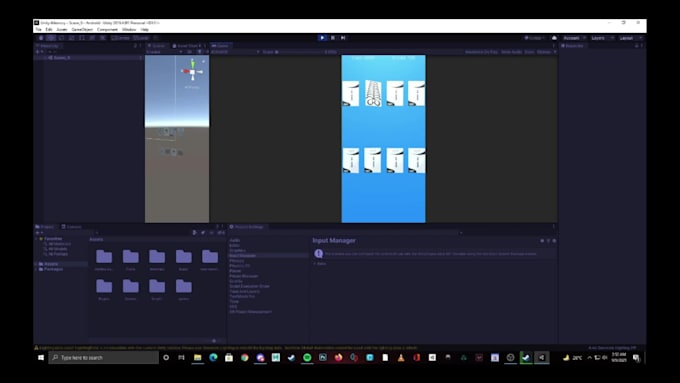
Task: Select the Scene_5 item in Hierarchy
Action: point(62,58)
